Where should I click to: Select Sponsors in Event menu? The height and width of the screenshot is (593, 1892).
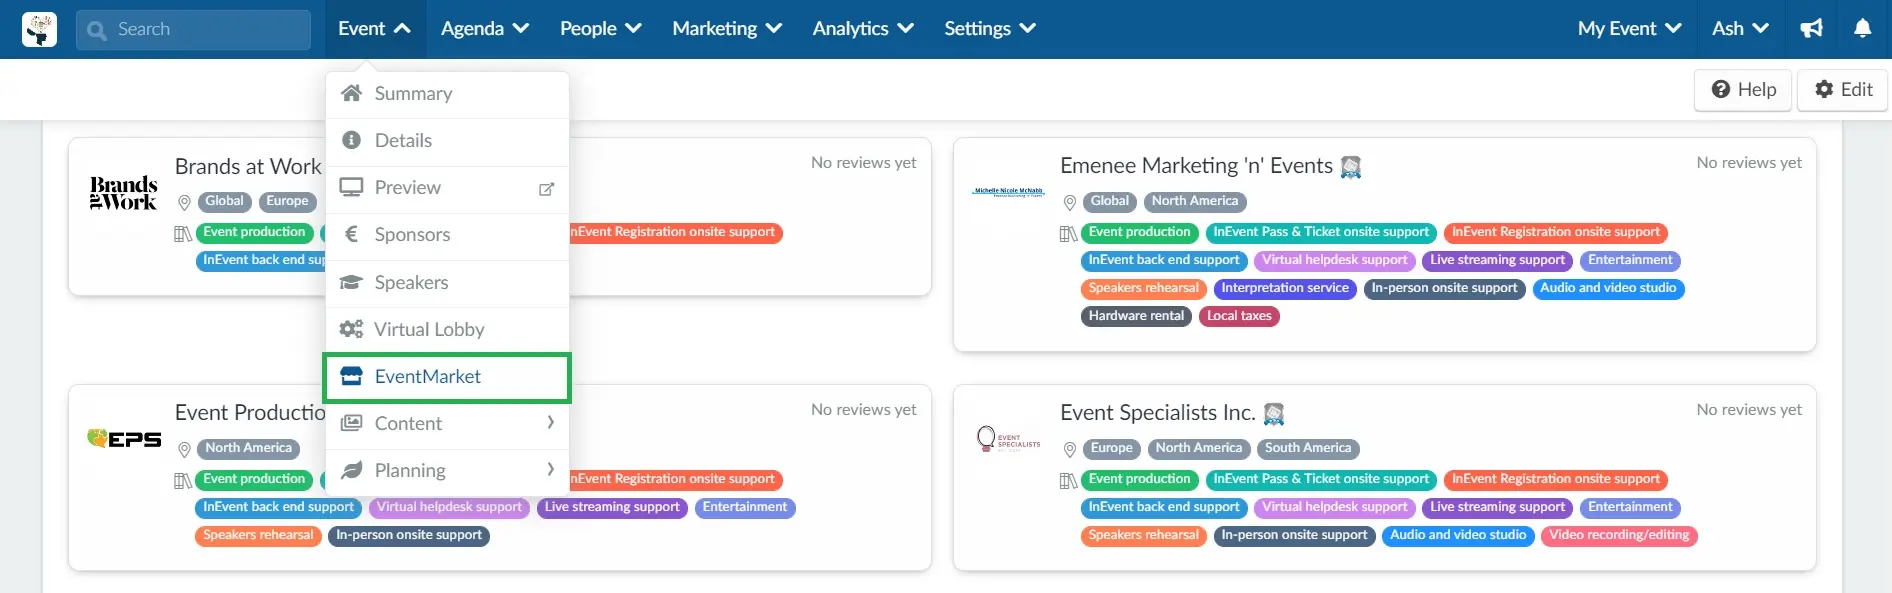pyautogui.click(x=447, y=235)
